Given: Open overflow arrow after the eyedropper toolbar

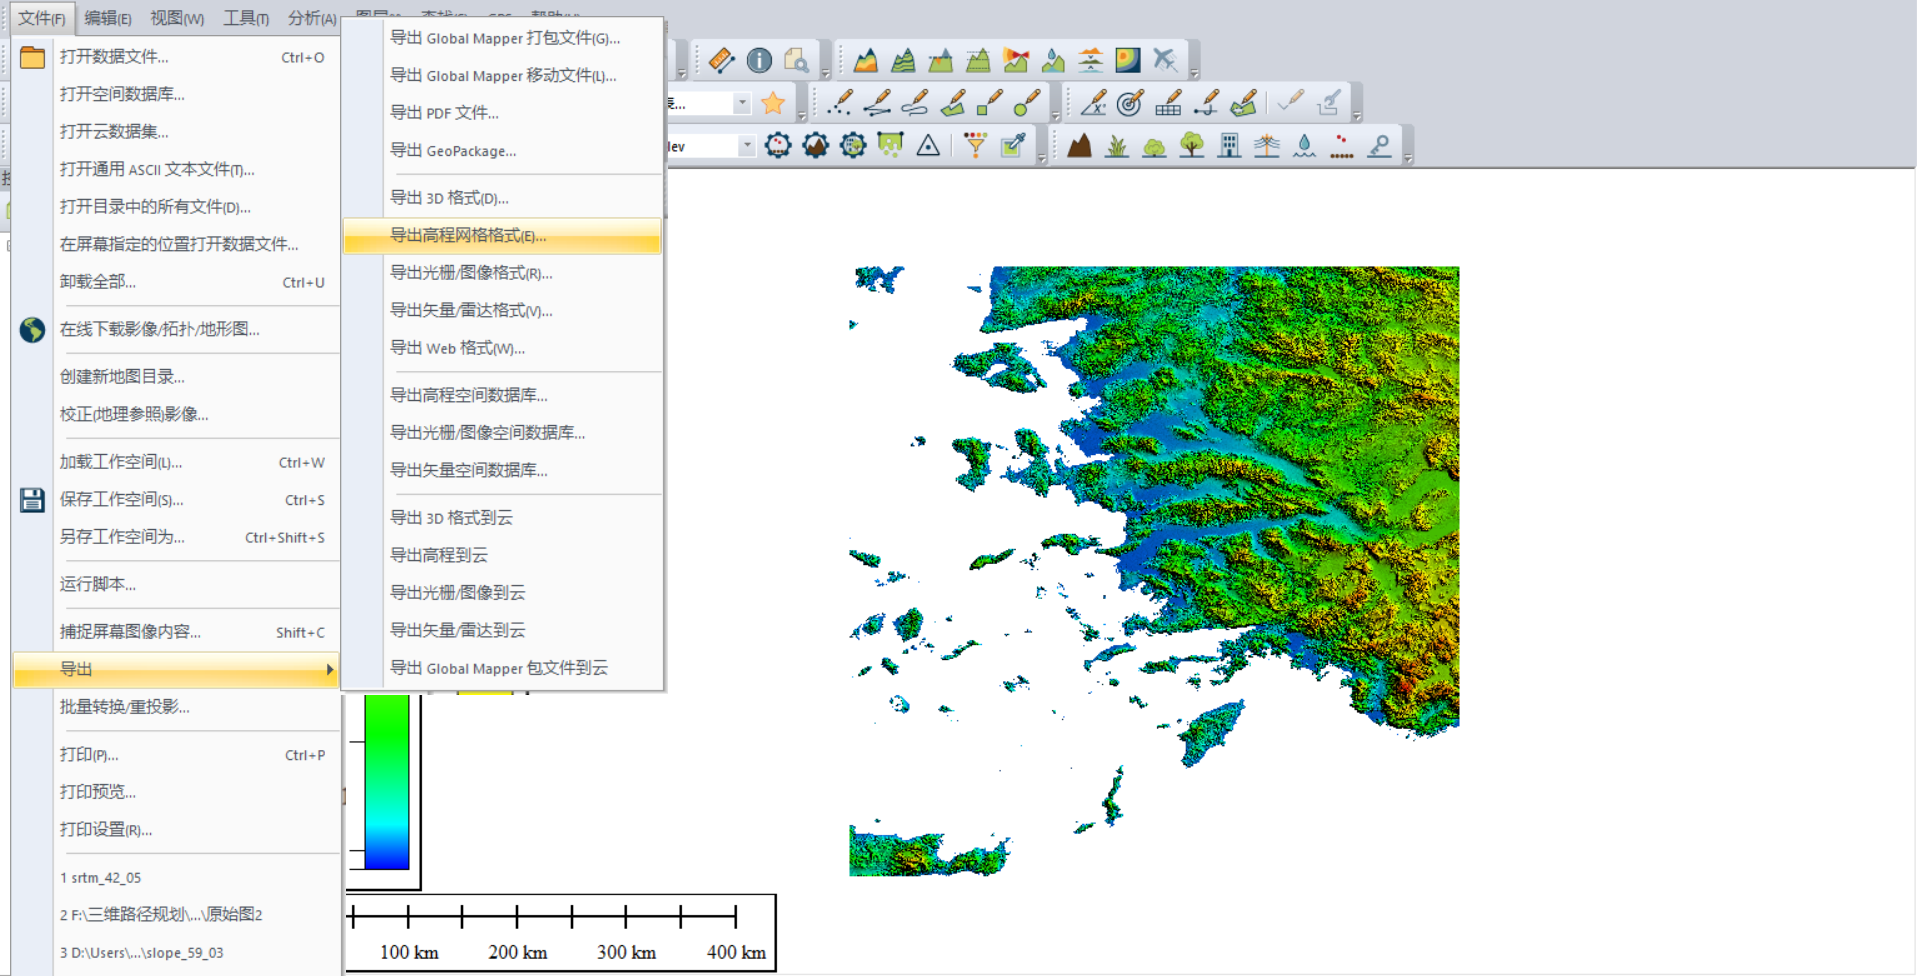Looking at the screenshot, I should 1041,159.
